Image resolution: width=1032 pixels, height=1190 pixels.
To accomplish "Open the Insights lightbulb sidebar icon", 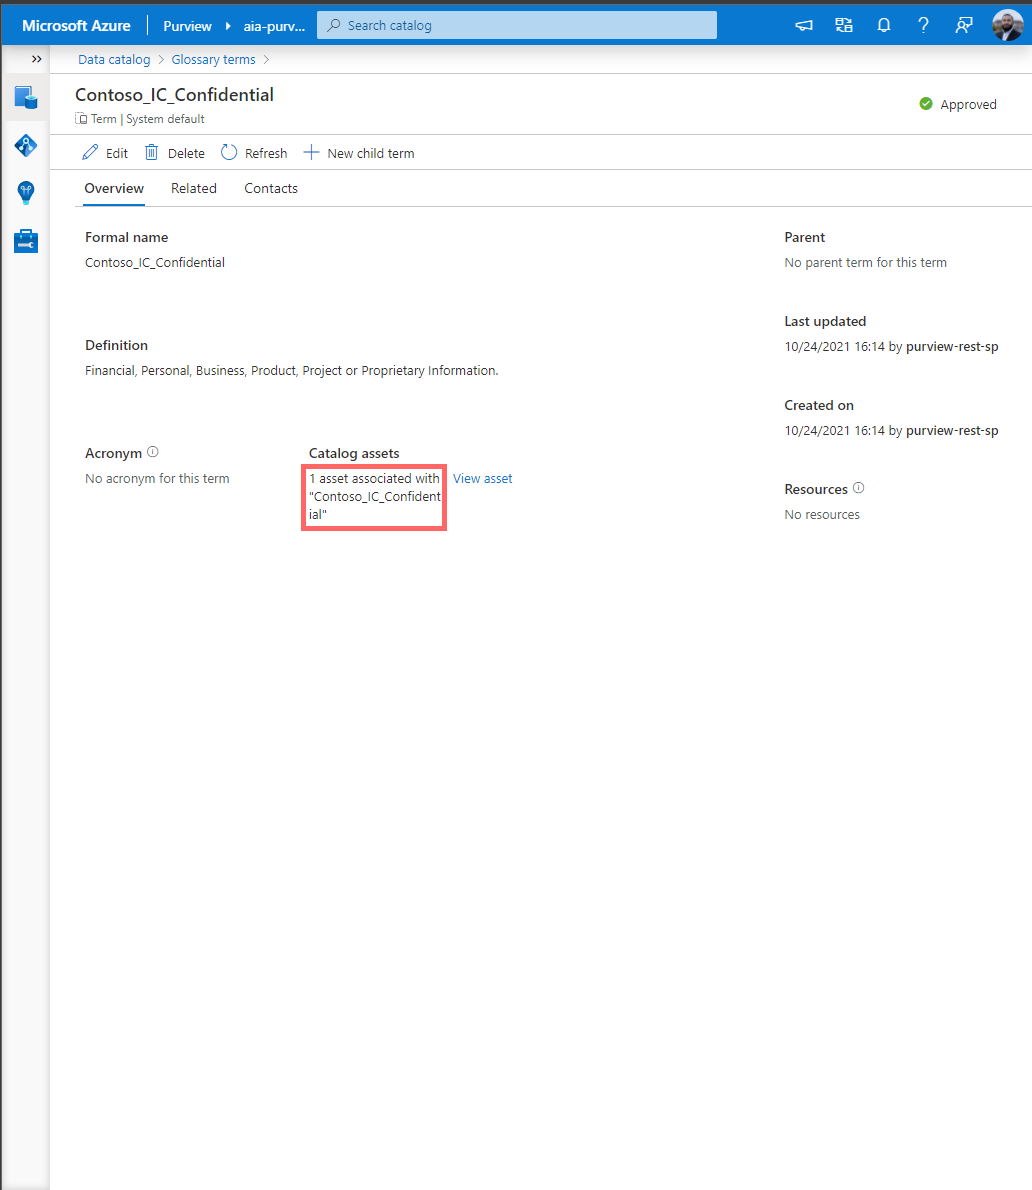I will (x=26, y=193).
